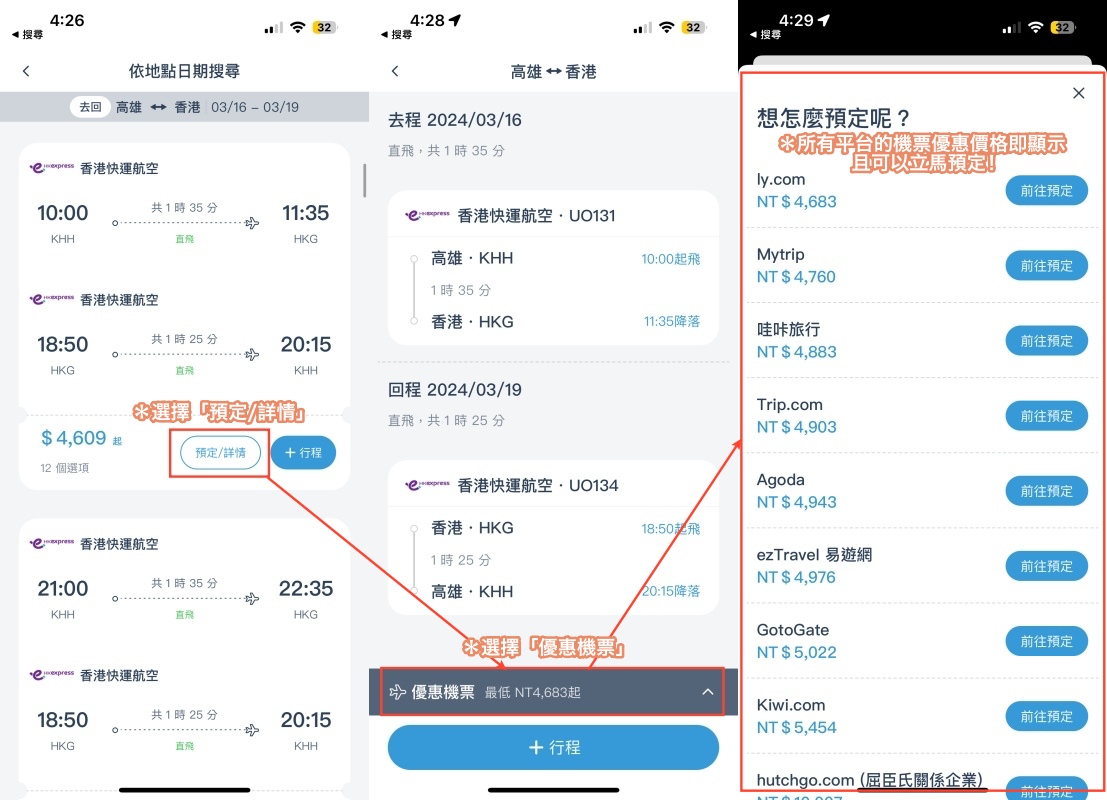This screenshot has width=1107, height=800.
Task: Tap the $ 4,609 起 price
Action: coord(81,438)
